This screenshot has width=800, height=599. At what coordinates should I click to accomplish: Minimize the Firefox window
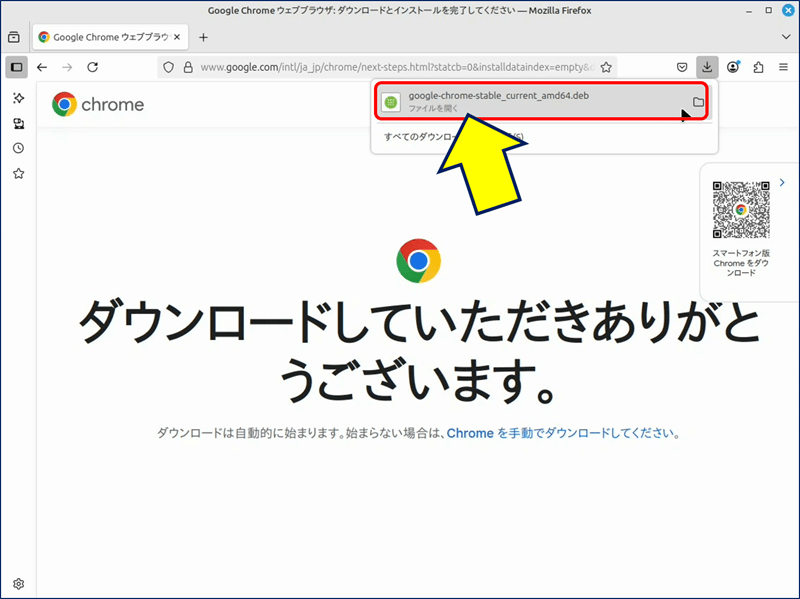tap(749, 11)
